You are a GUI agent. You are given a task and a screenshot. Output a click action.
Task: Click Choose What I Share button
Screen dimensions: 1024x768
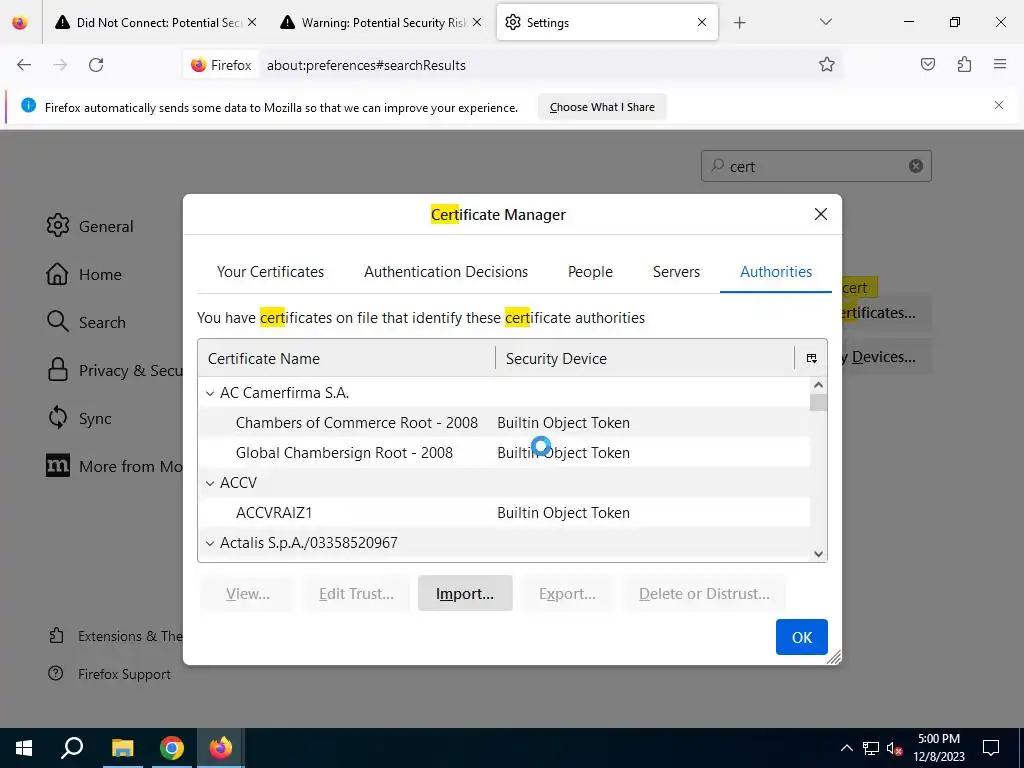(601, 107)
